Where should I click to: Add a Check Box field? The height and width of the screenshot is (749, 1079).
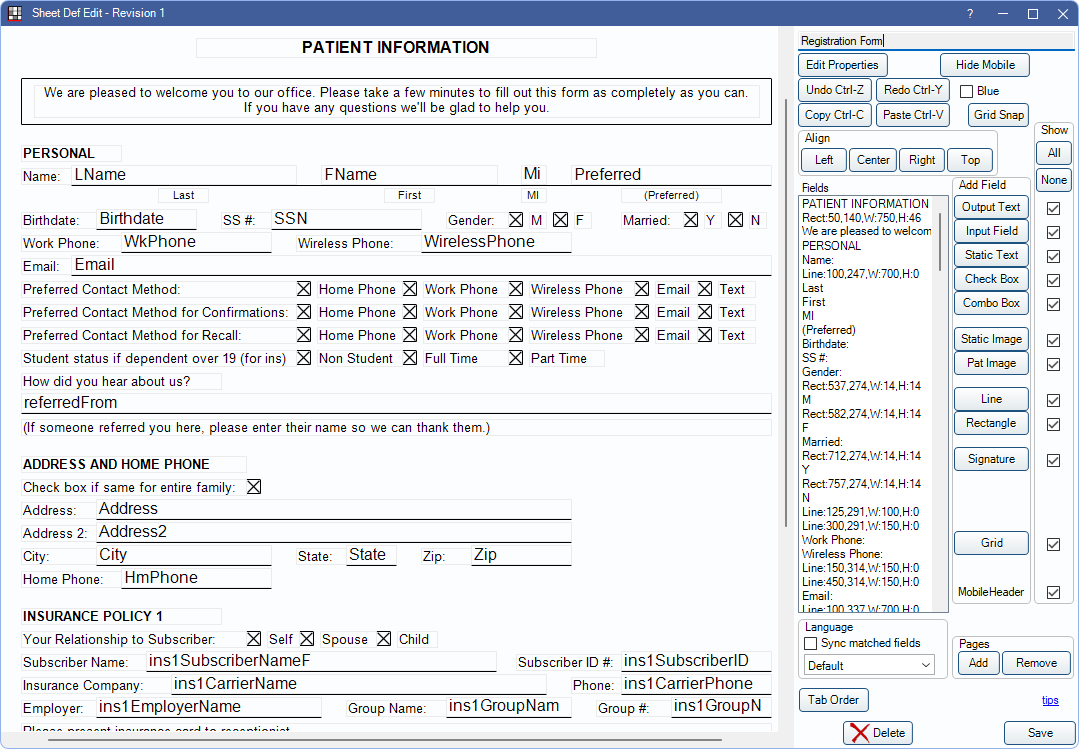[990, 279]
